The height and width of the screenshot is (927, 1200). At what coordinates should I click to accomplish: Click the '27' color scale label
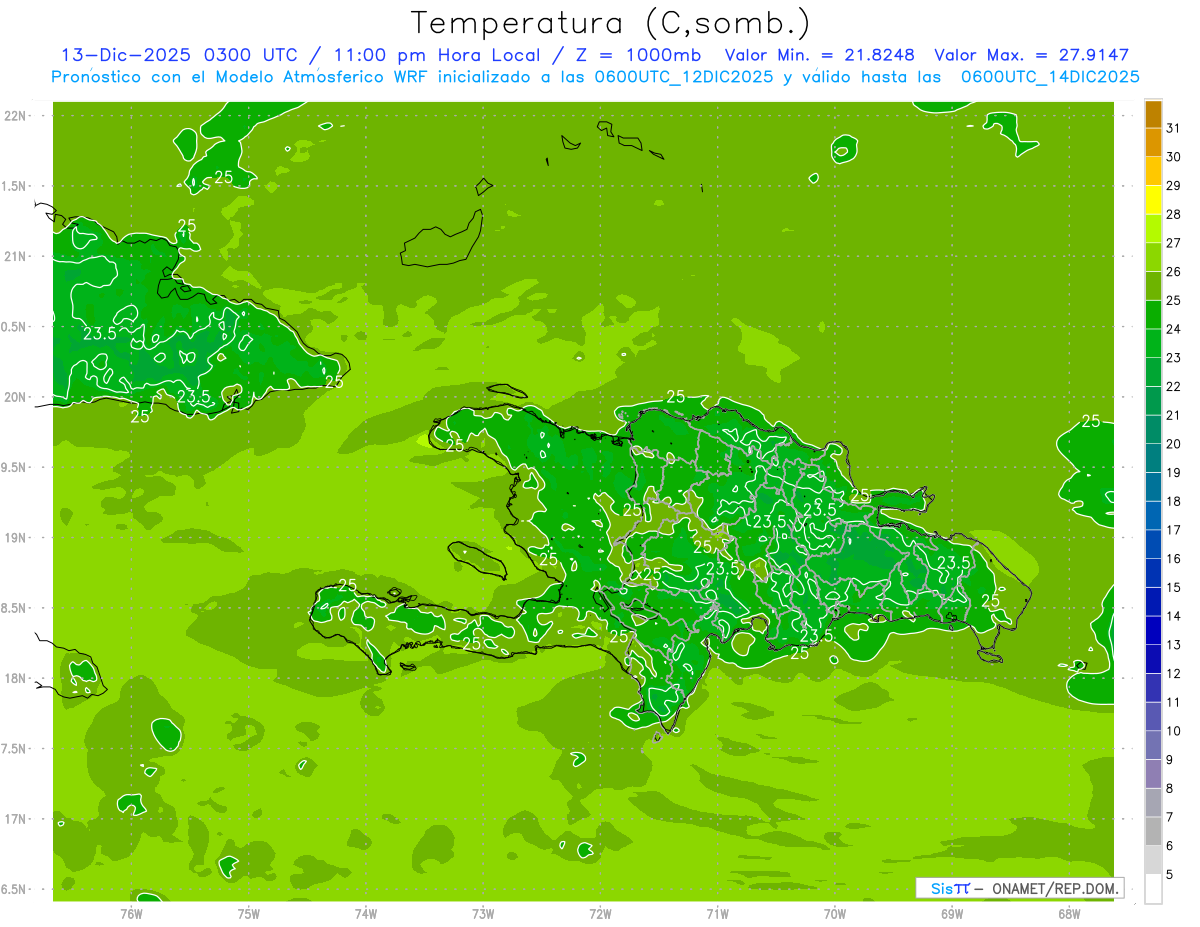1173,243
